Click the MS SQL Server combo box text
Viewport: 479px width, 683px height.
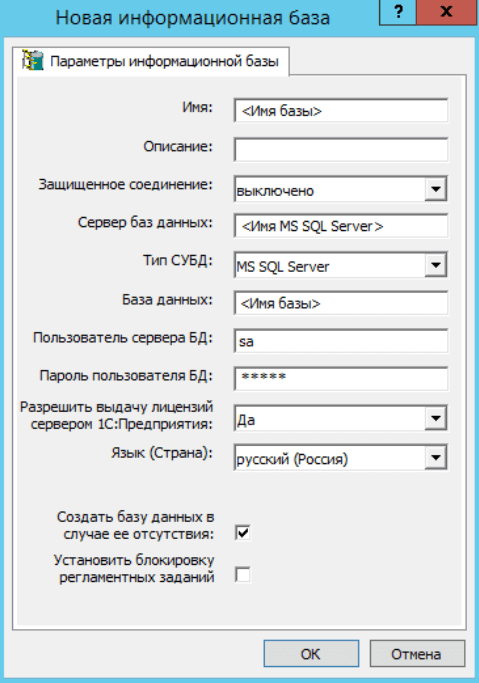283,266
